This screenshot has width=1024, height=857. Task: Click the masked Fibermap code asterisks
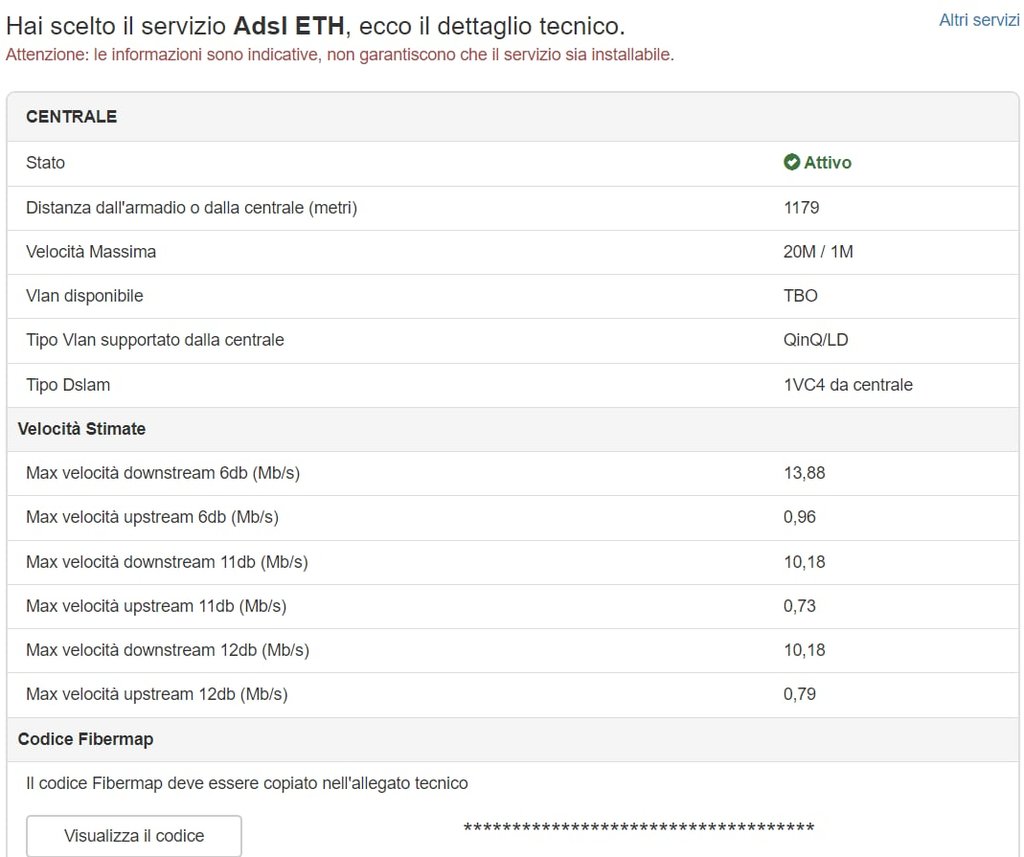tap(639, 828)
